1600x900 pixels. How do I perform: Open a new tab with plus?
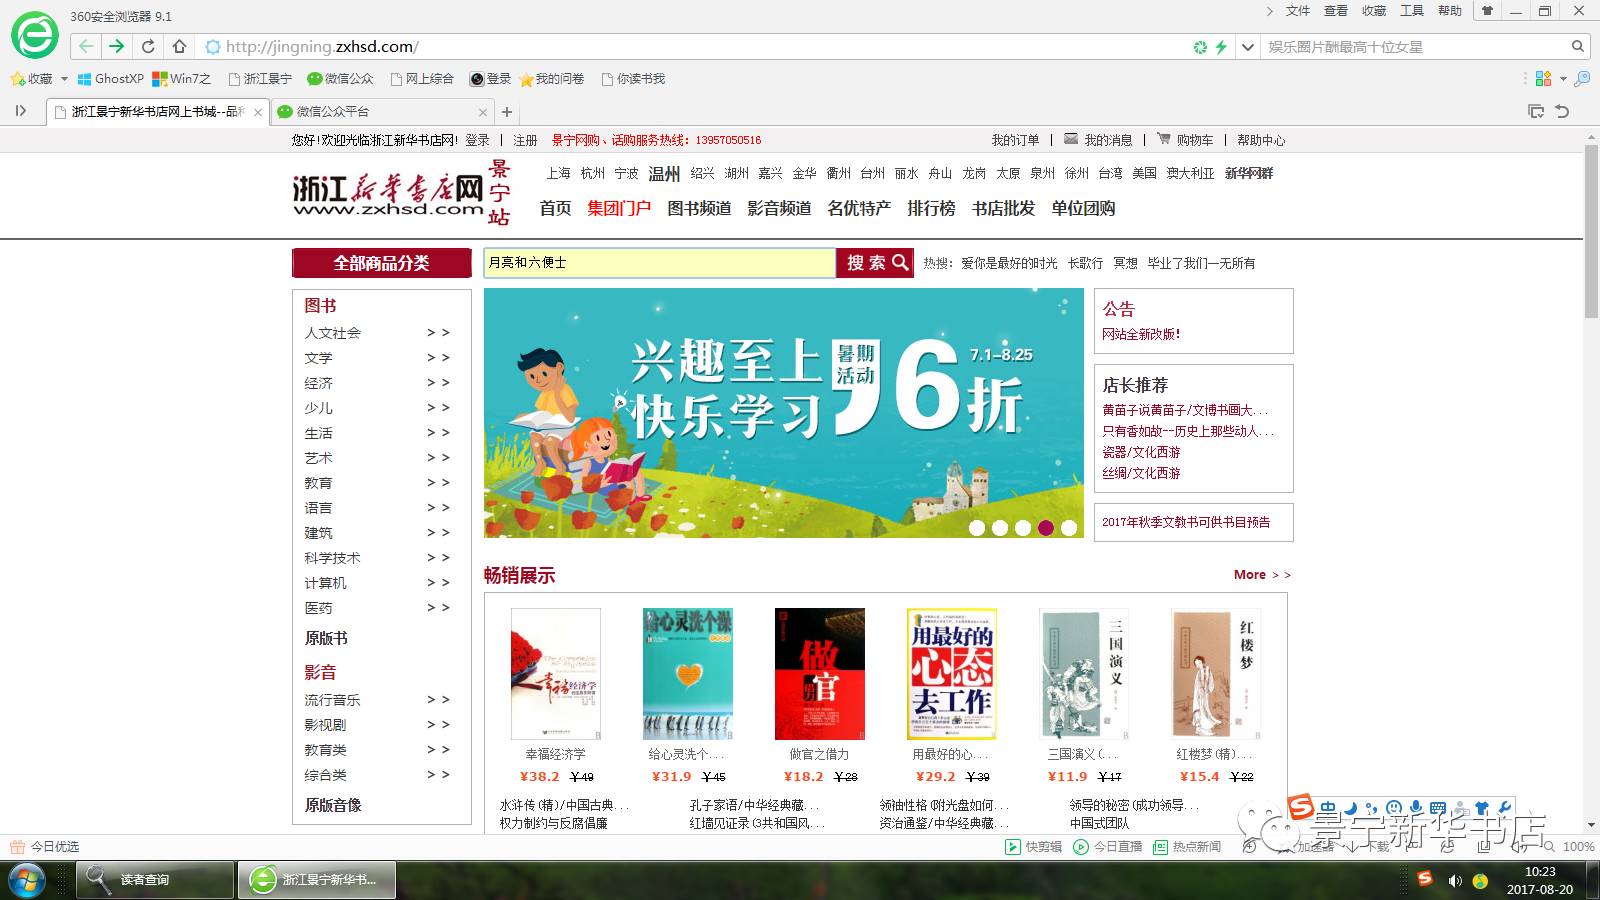click(x=507, y=112)
